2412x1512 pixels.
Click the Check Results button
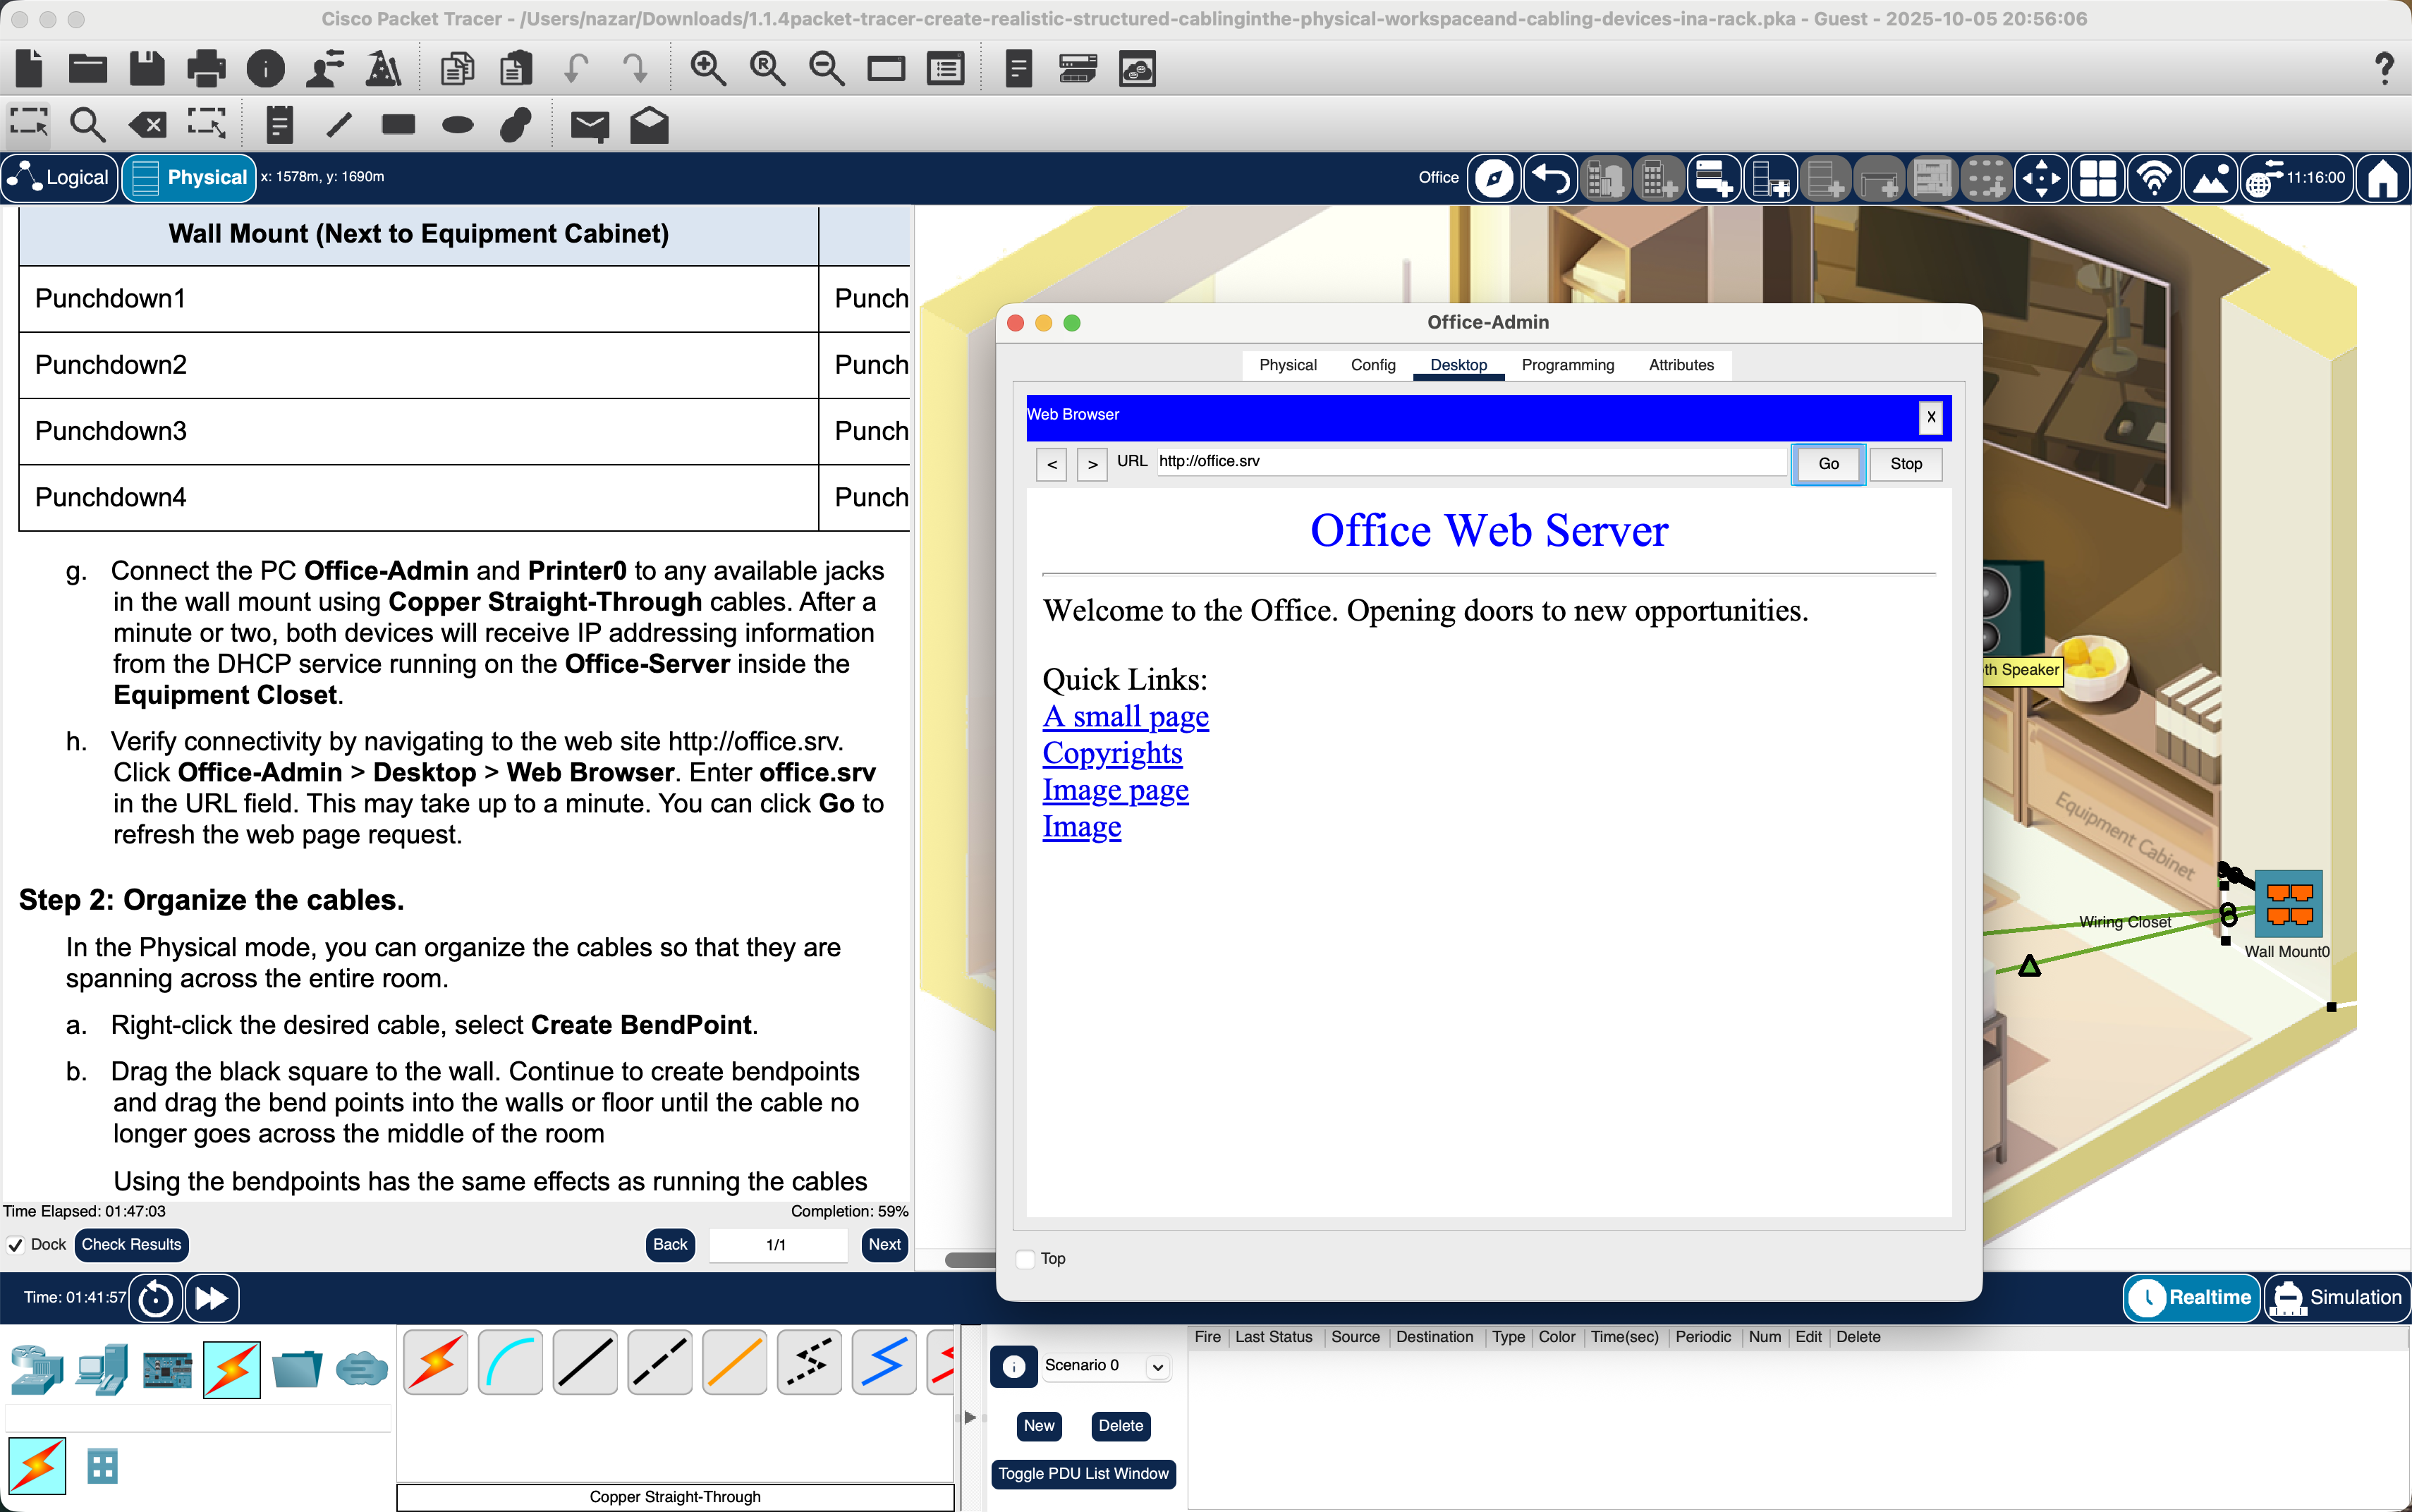pos(131,1245)
